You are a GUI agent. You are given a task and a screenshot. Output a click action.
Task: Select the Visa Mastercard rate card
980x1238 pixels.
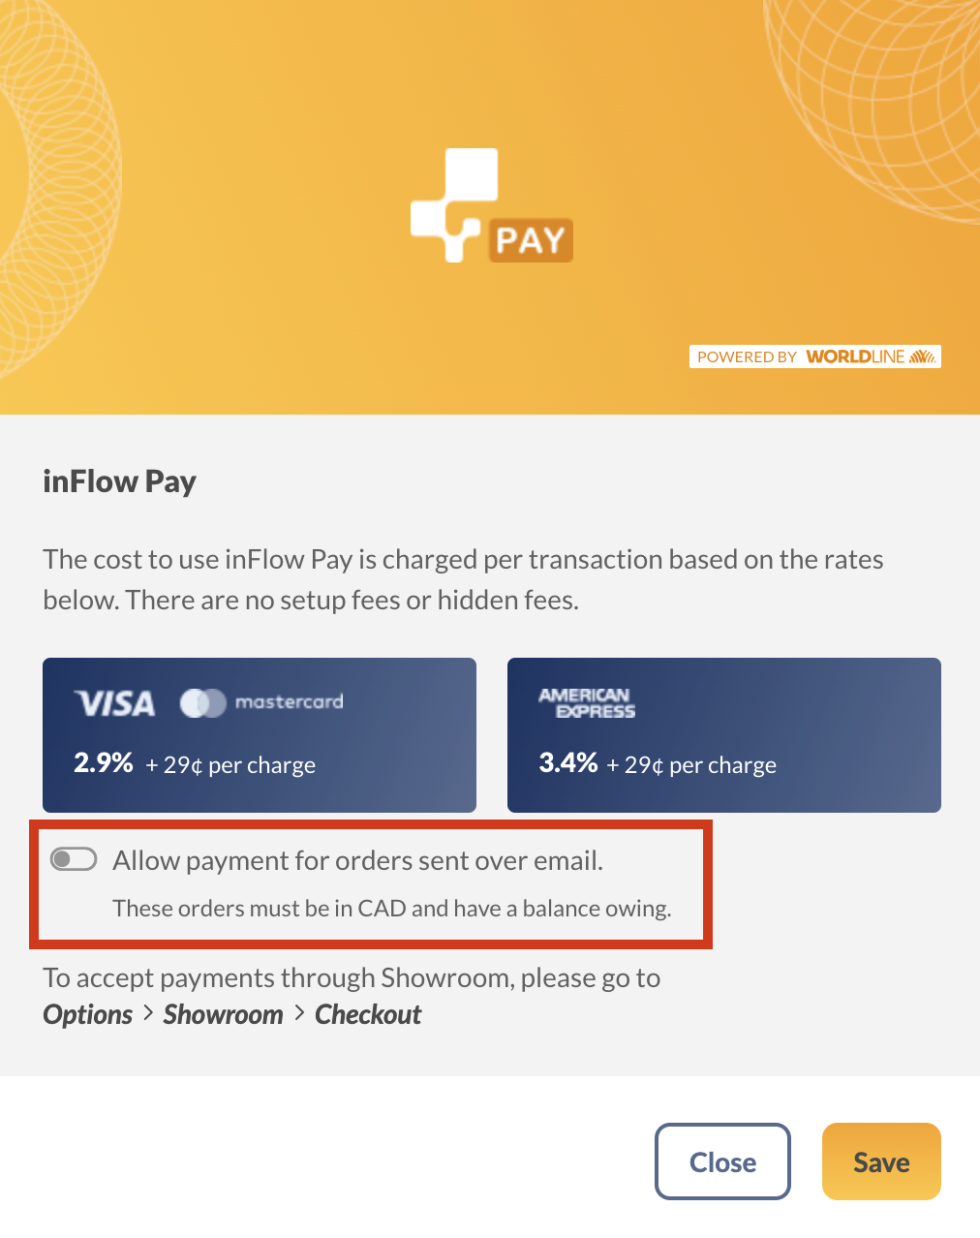259,734
